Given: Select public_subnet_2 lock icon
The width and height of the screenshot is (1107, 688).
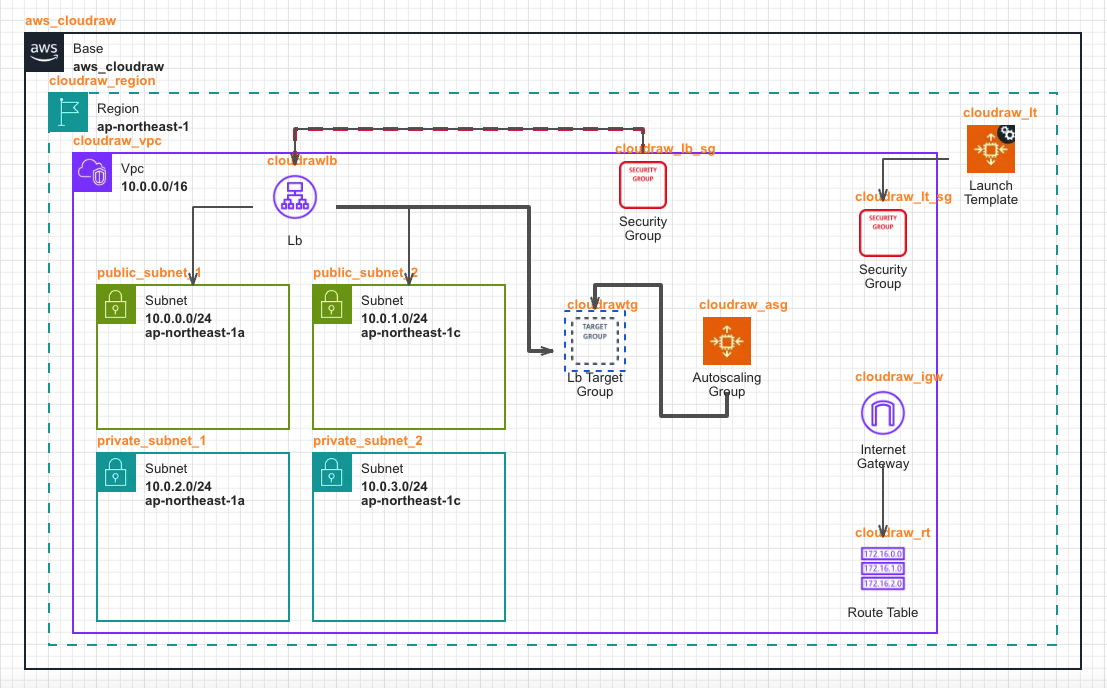Looking at the screenshot, I should tap(332, 304).
